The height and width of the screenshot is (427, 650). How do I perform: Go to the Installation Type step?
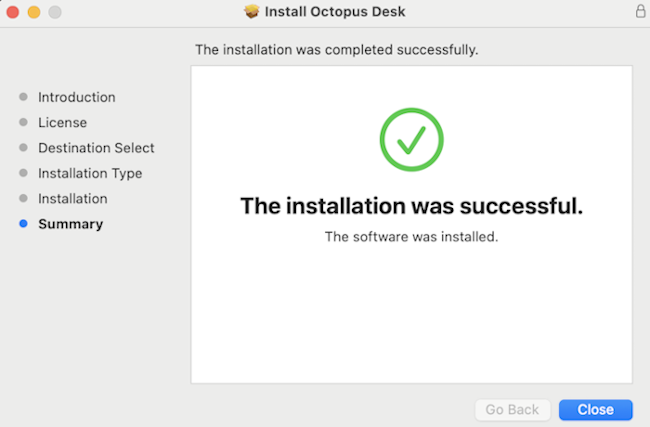(x=90, y=173)
